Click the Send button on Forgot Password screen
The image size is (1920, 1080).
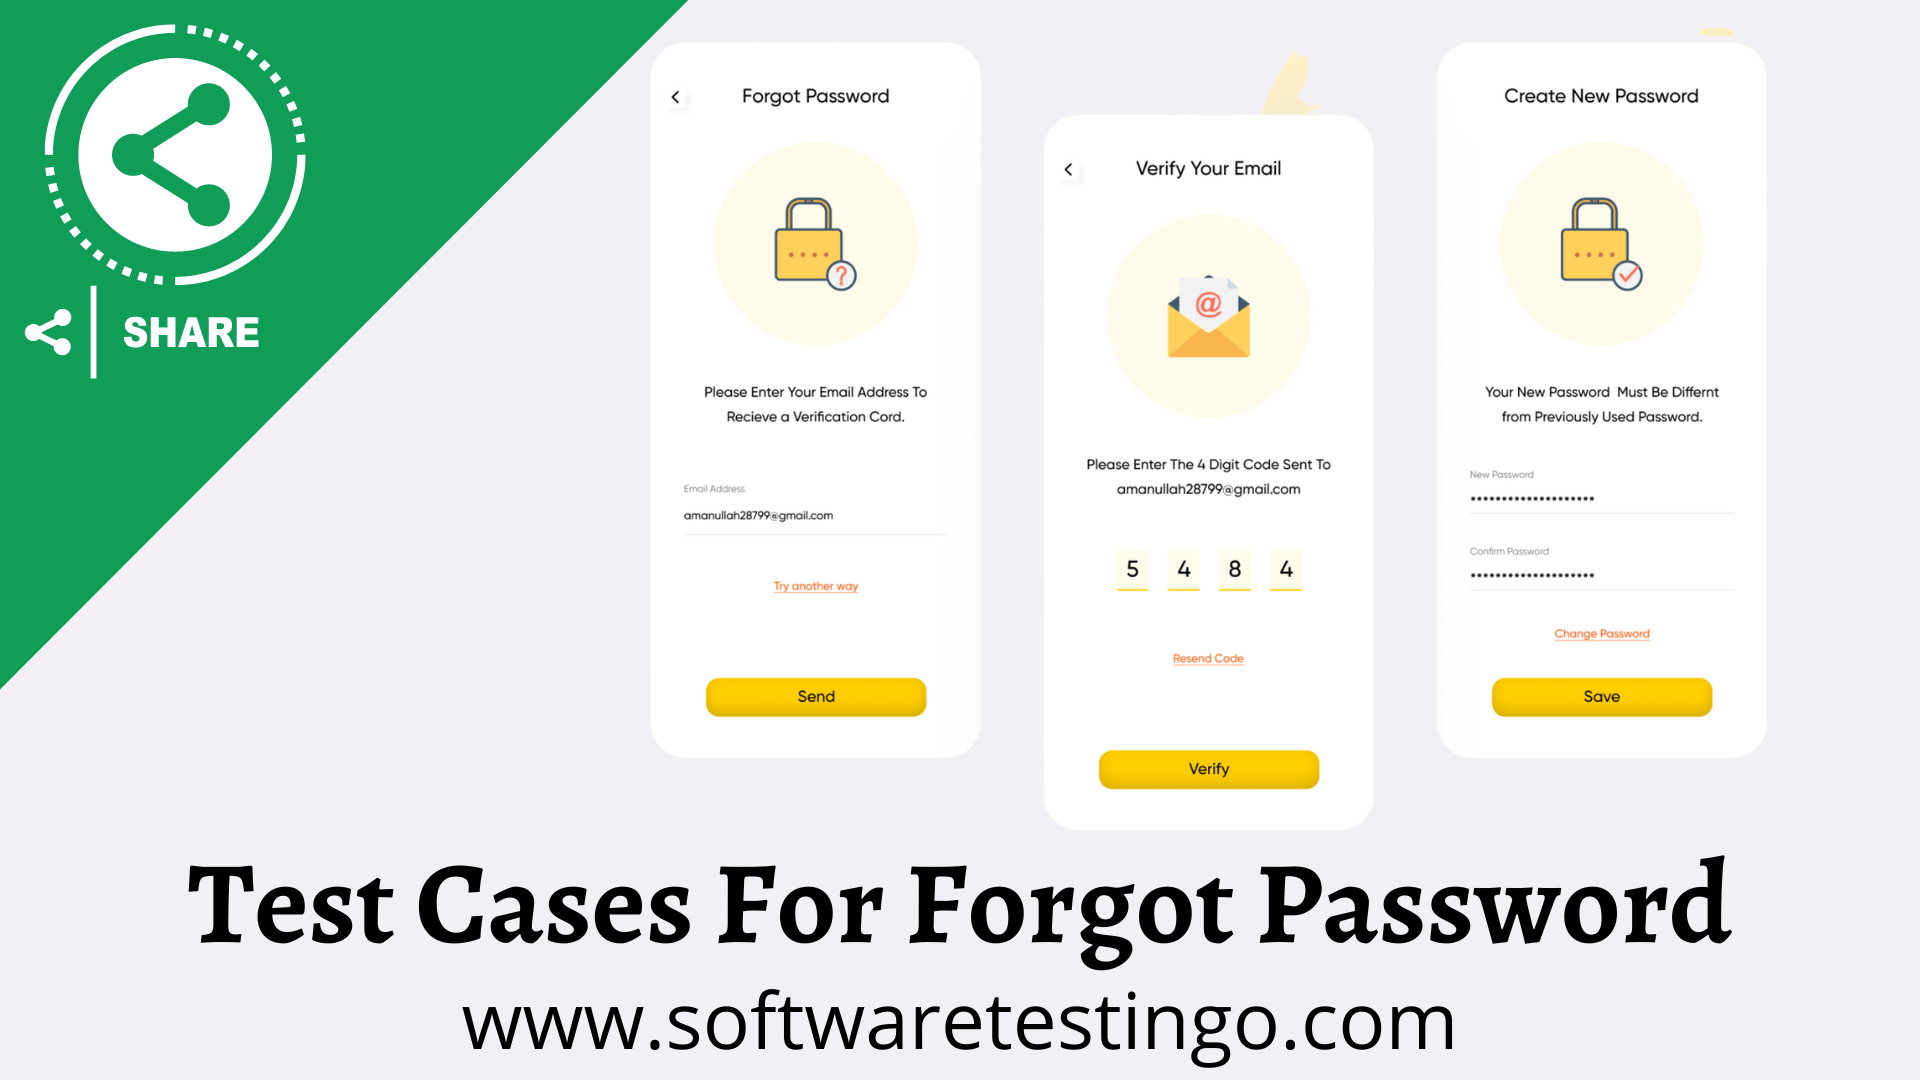pos(814,696)
